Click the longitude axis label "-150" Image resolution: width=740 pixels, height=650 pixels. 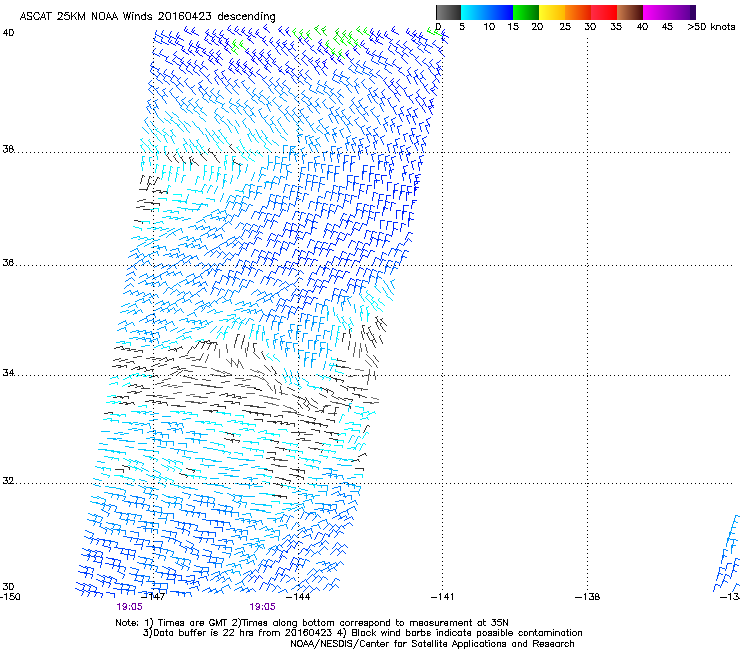(10, 597)
